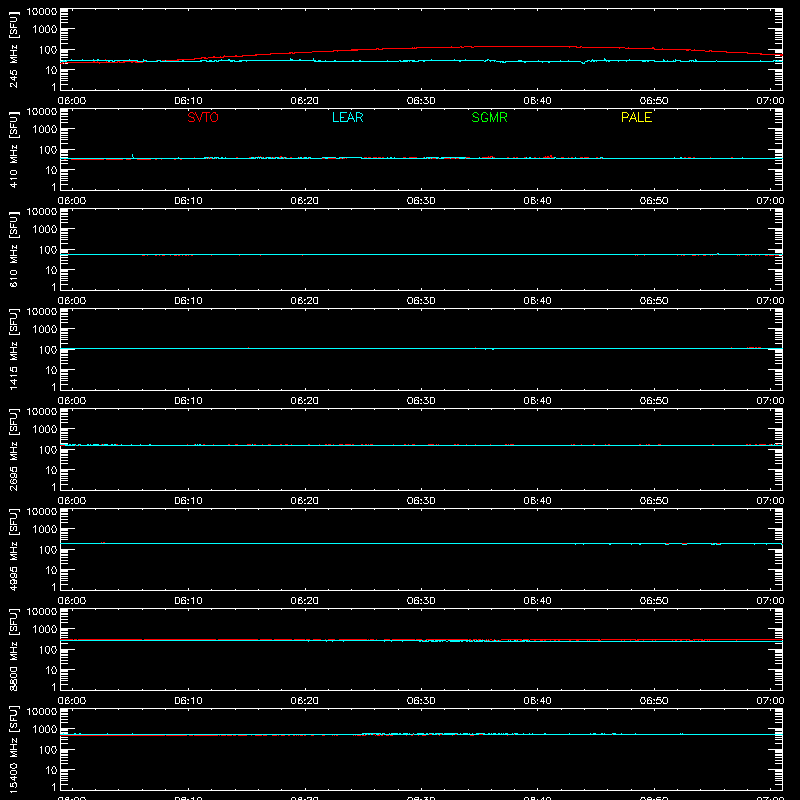Click the 10 tick label on 4995 MHz panel
Viewport: 800px width, 800px height.
point(52,570)
